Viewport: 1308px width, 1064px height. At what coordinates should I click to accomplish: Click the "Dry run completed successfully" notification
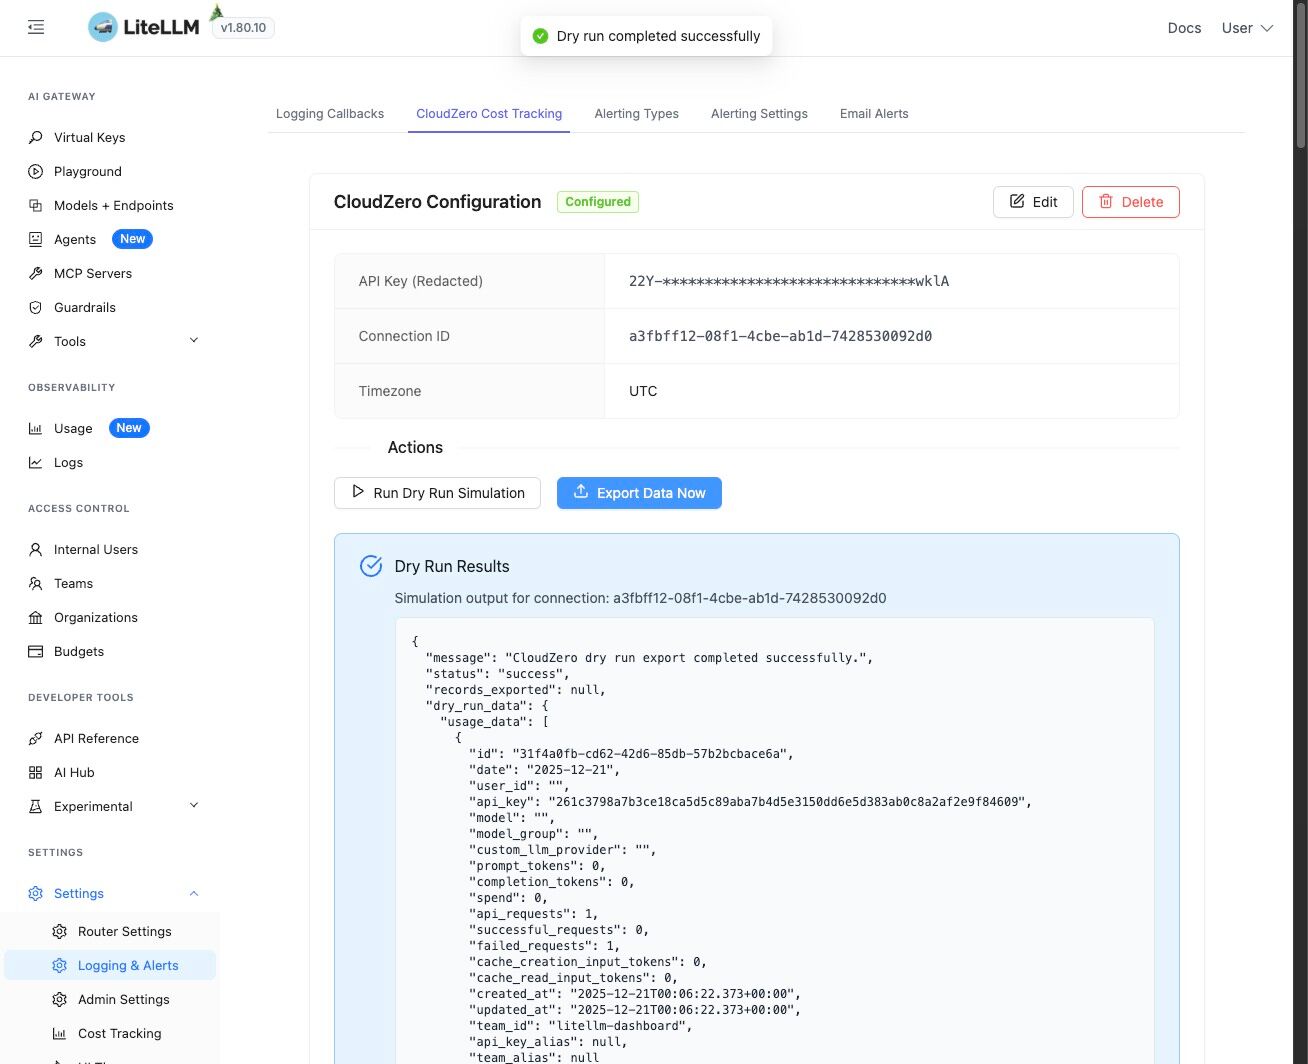tap(646, 36)
